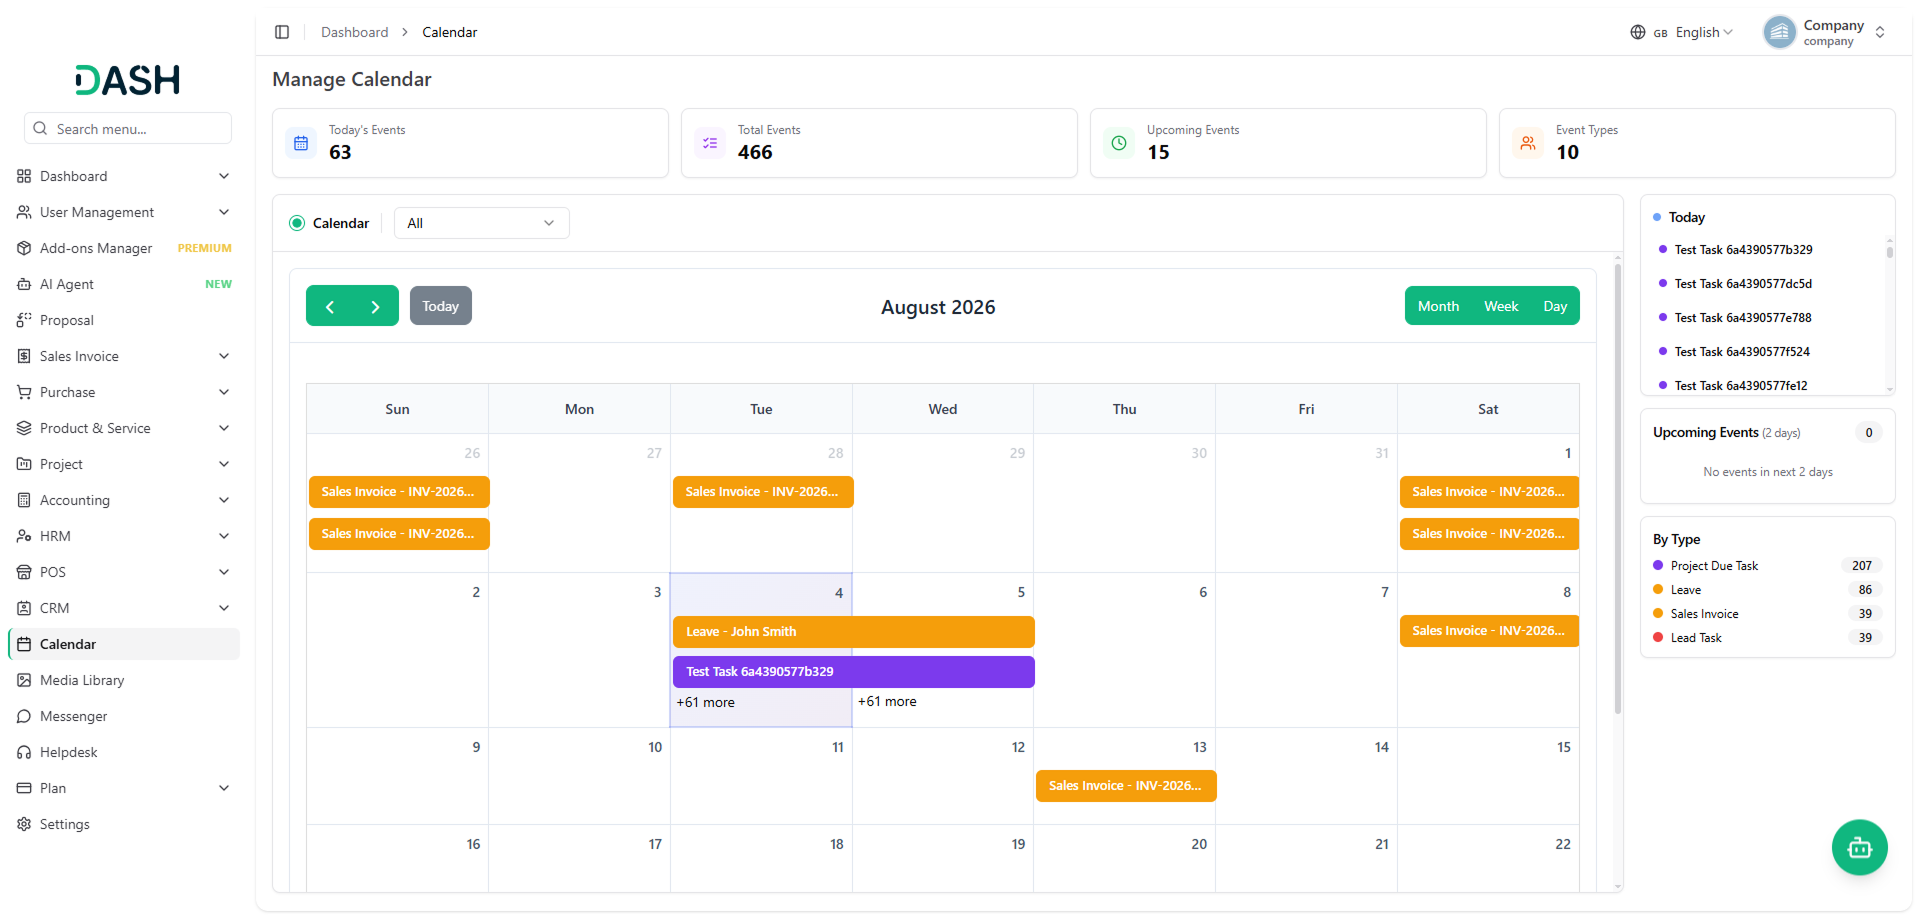Open Proposal in sidebar

click(x=124, y=320)
